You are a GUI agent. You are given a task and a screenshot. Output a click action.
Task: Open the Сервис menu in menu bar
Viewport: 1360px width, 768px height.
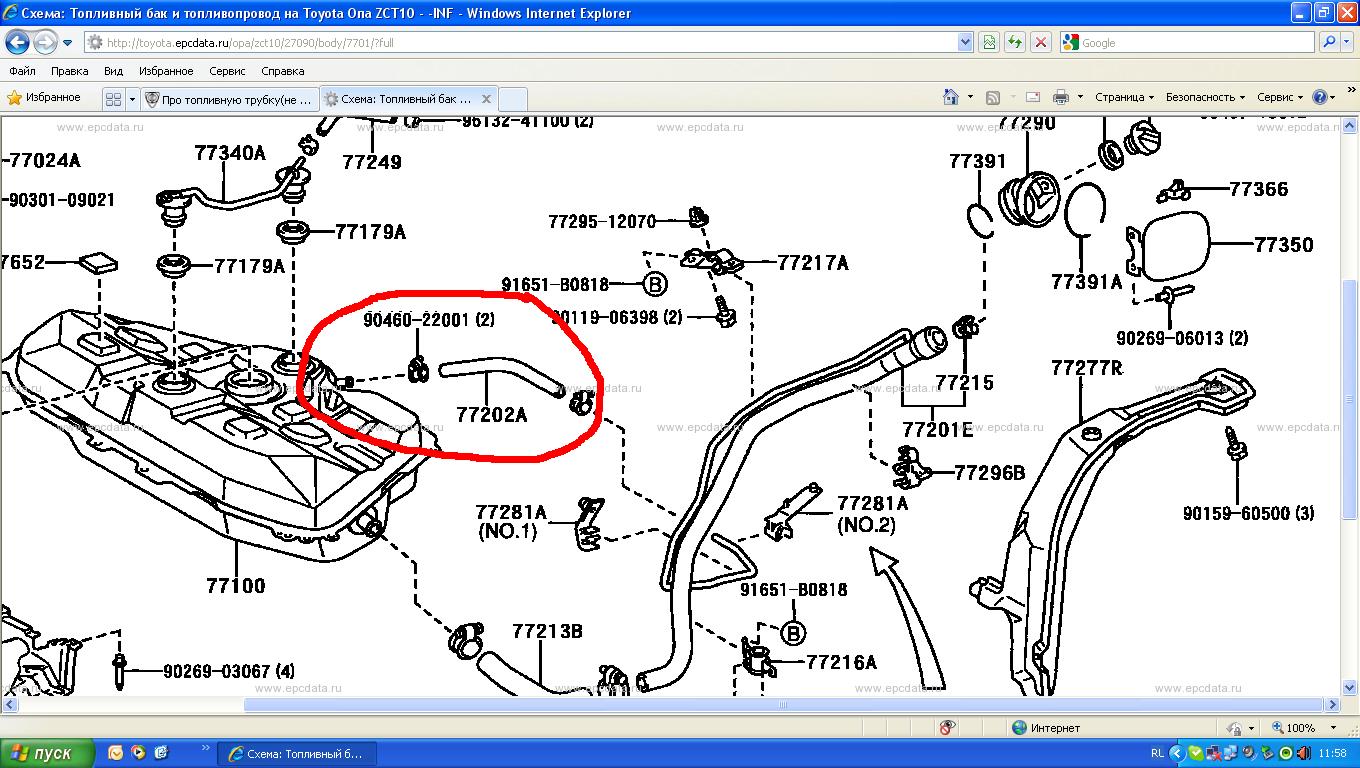coord(227,71)
